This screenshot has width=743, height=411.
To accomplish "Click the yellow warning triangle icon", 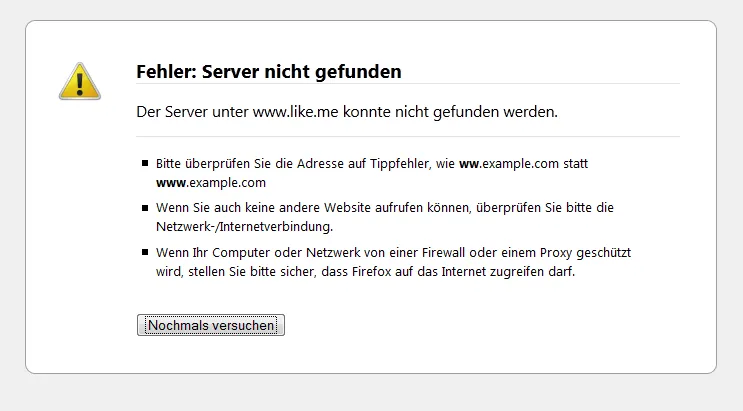I will [x=80, y=82].
